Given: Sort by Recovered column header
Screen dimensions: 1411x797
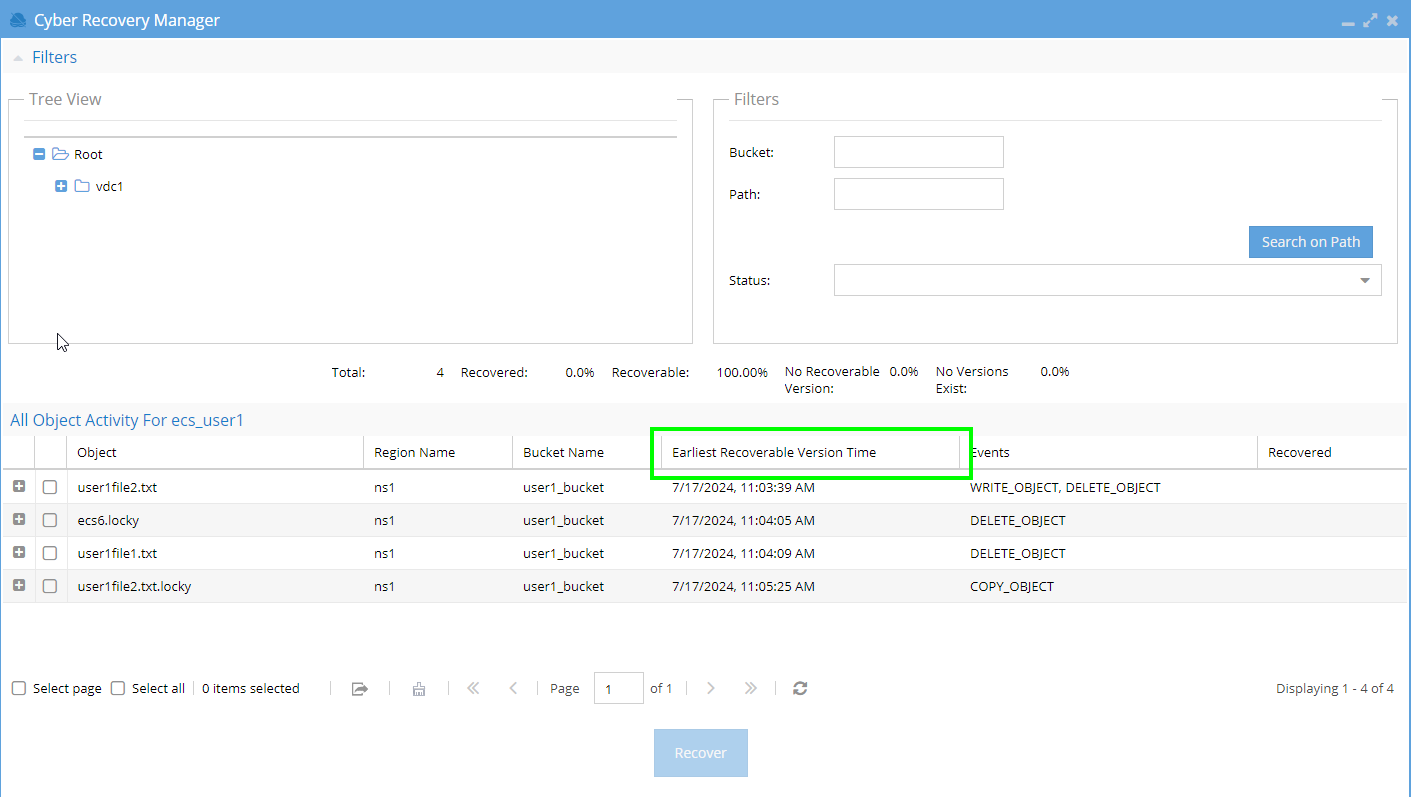Looking at the screenshot, I should (1332, 452).
